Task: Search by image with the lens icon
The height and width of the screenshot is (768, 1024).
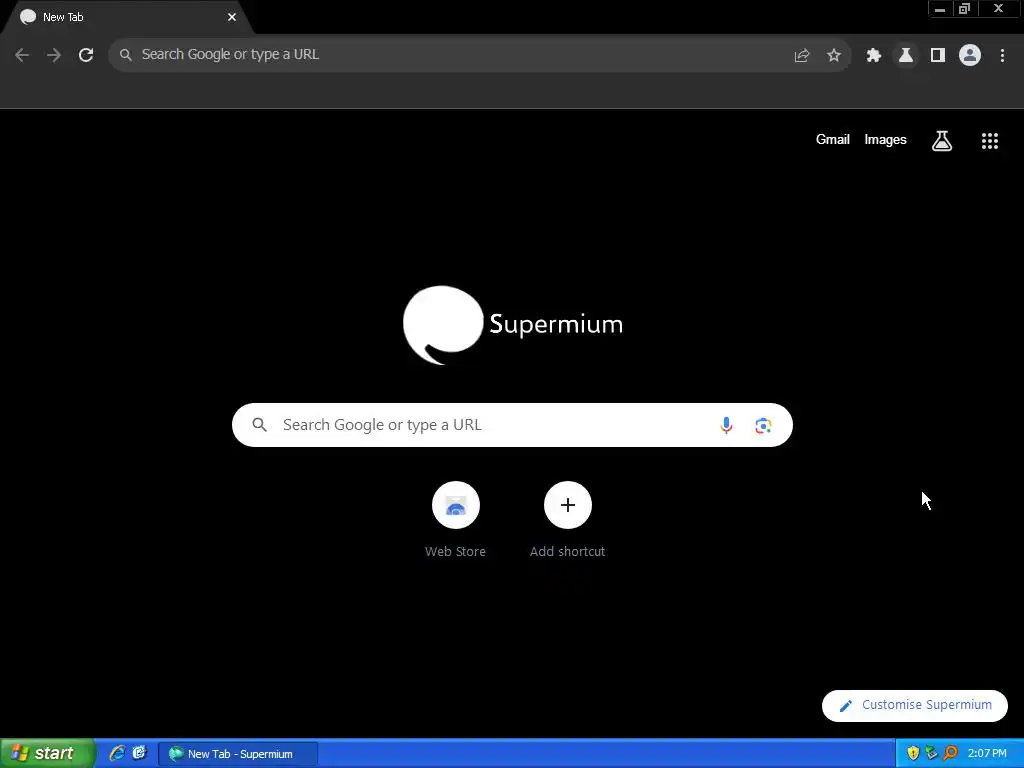Action: tap(763, 426)
